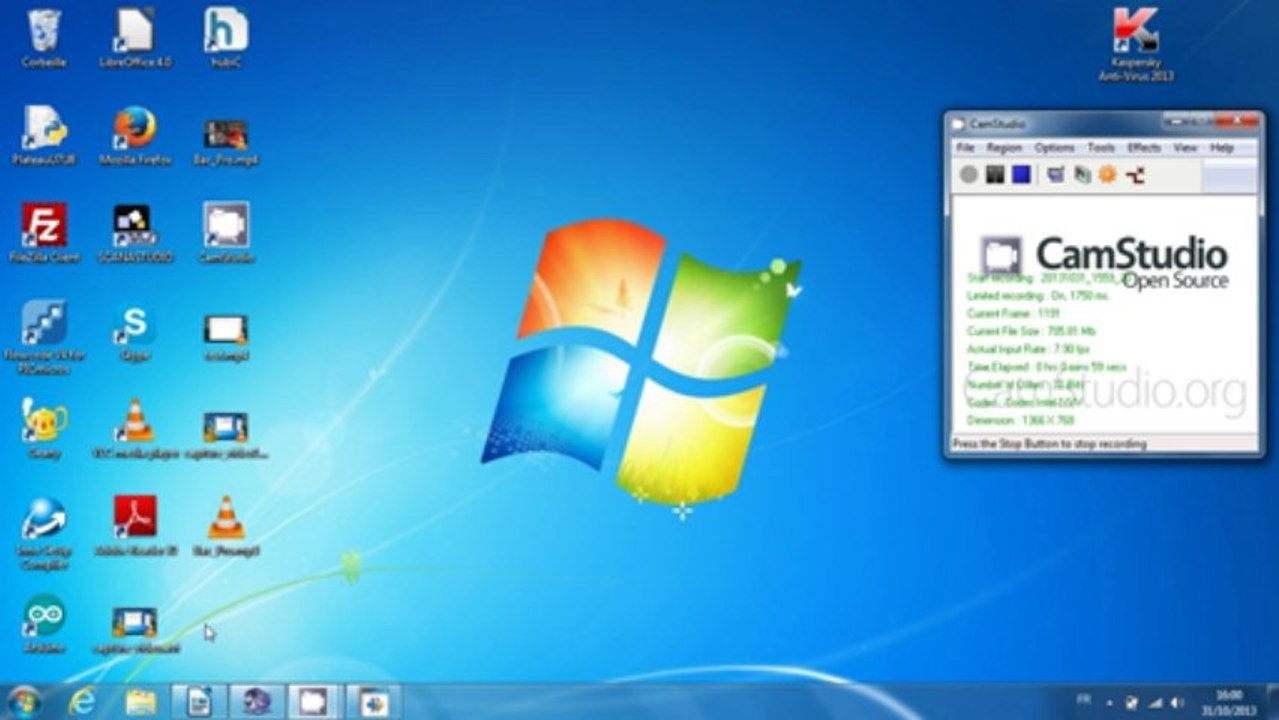
Task: Select the Arduino desktop shortcut
Action: tap(44, 625)
